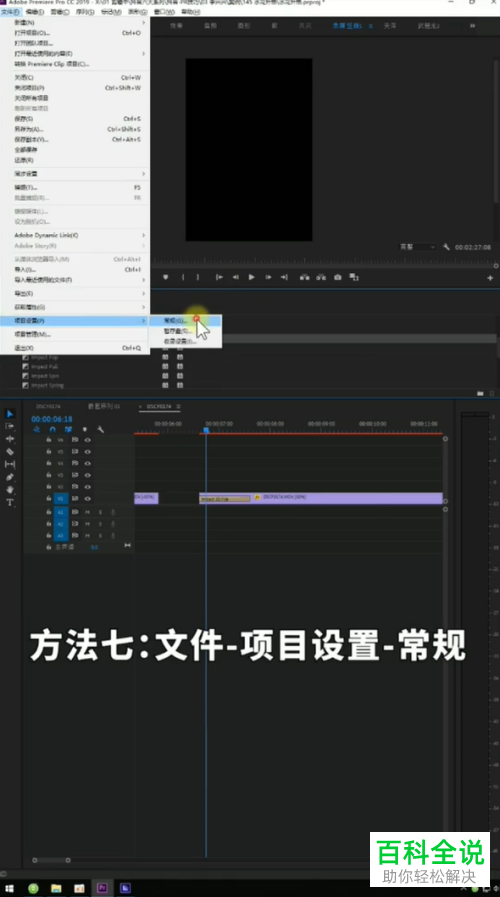The width and height of the screenshot is (500, 897).
Task: Step back one frame
Action: tap(235, 277)
